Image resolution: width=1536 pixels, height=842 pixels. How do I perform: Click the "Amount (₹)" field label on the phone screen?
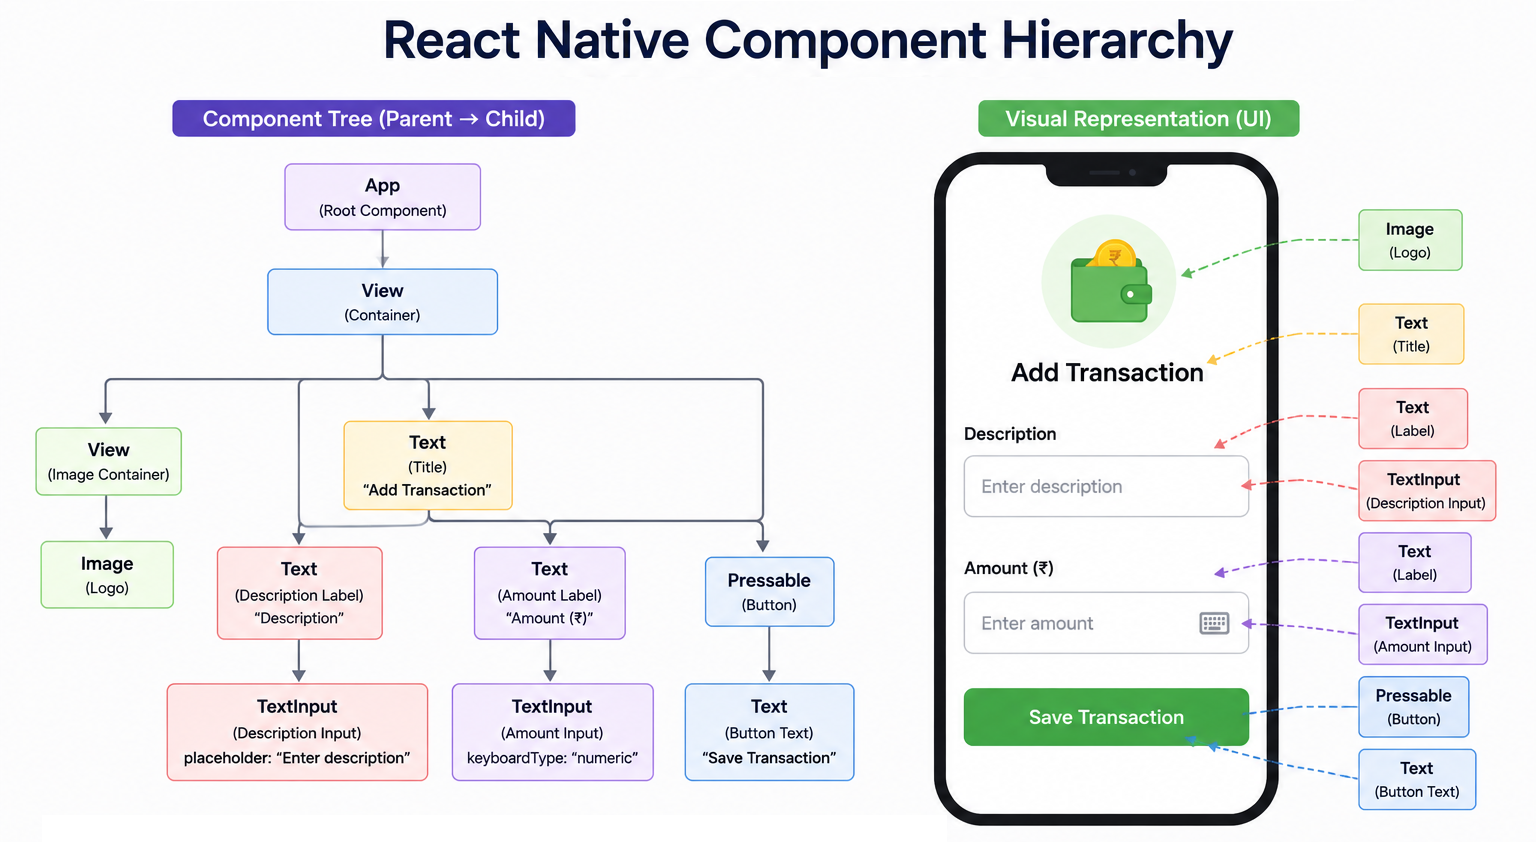pyautogui.click(x=1008, y=568)
